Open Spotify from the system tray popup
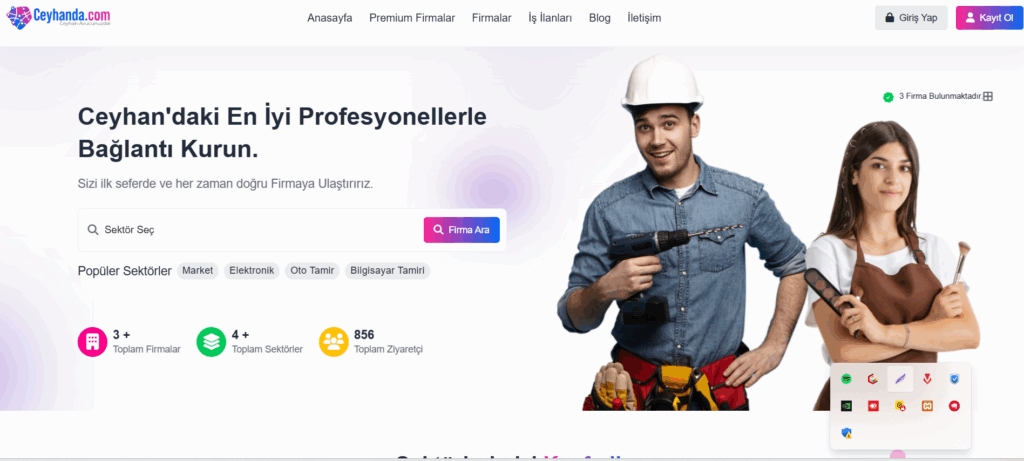This screenshot has height=461, width=1024. pos(846,379)
